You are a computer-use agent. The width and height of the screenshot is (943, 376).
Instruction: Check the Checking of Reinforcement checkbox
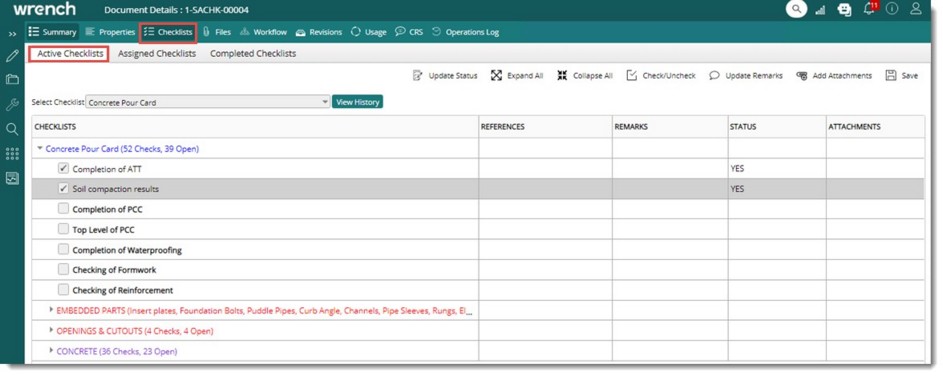coord(63,289)
